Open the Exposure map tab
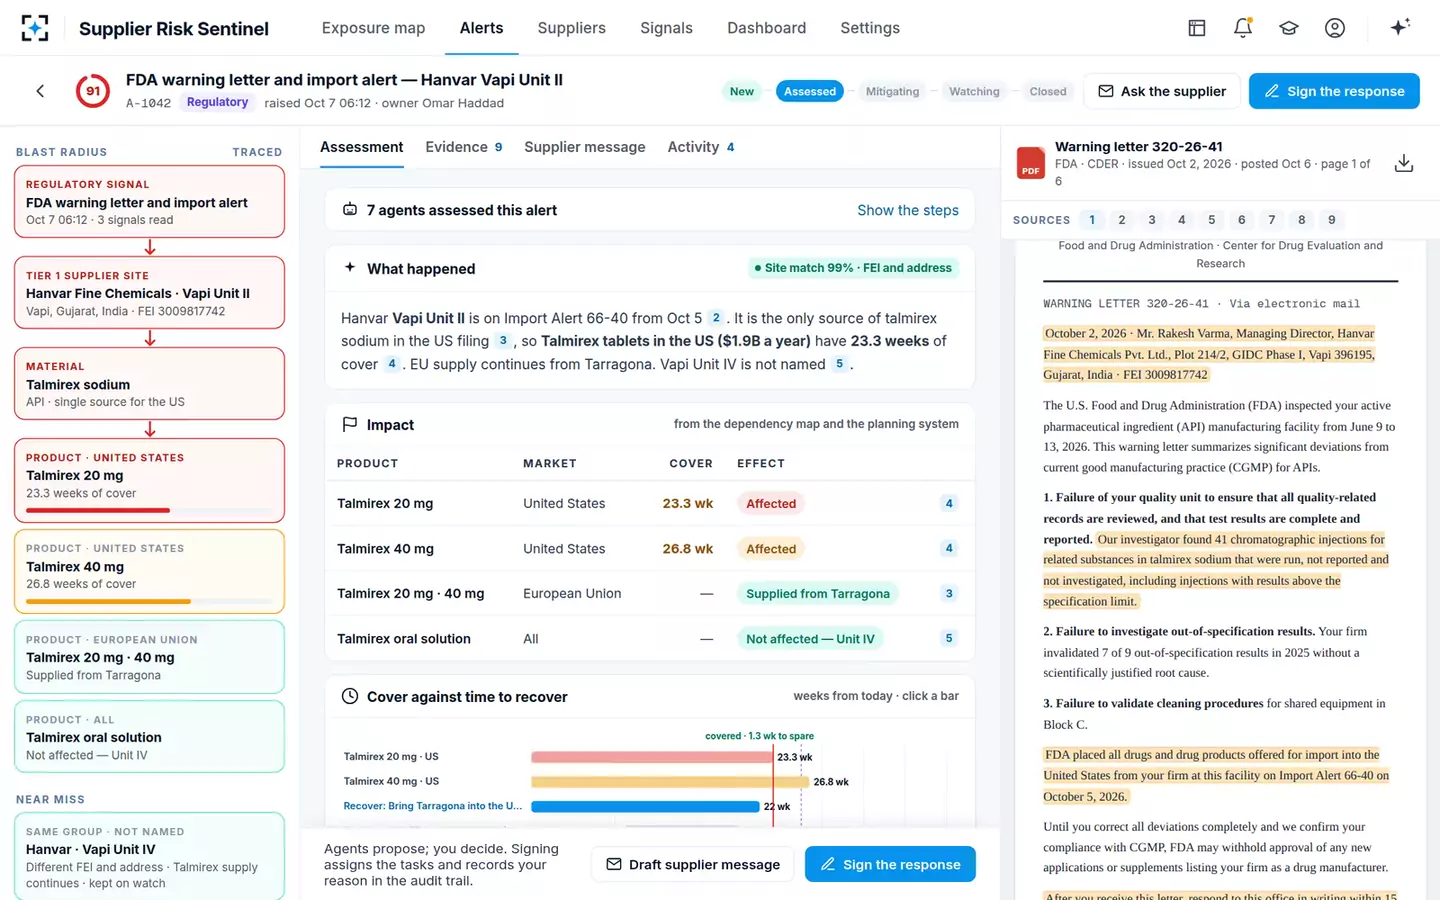The width and height of the screenshot is (1440, 900). [x=373, y=28]
